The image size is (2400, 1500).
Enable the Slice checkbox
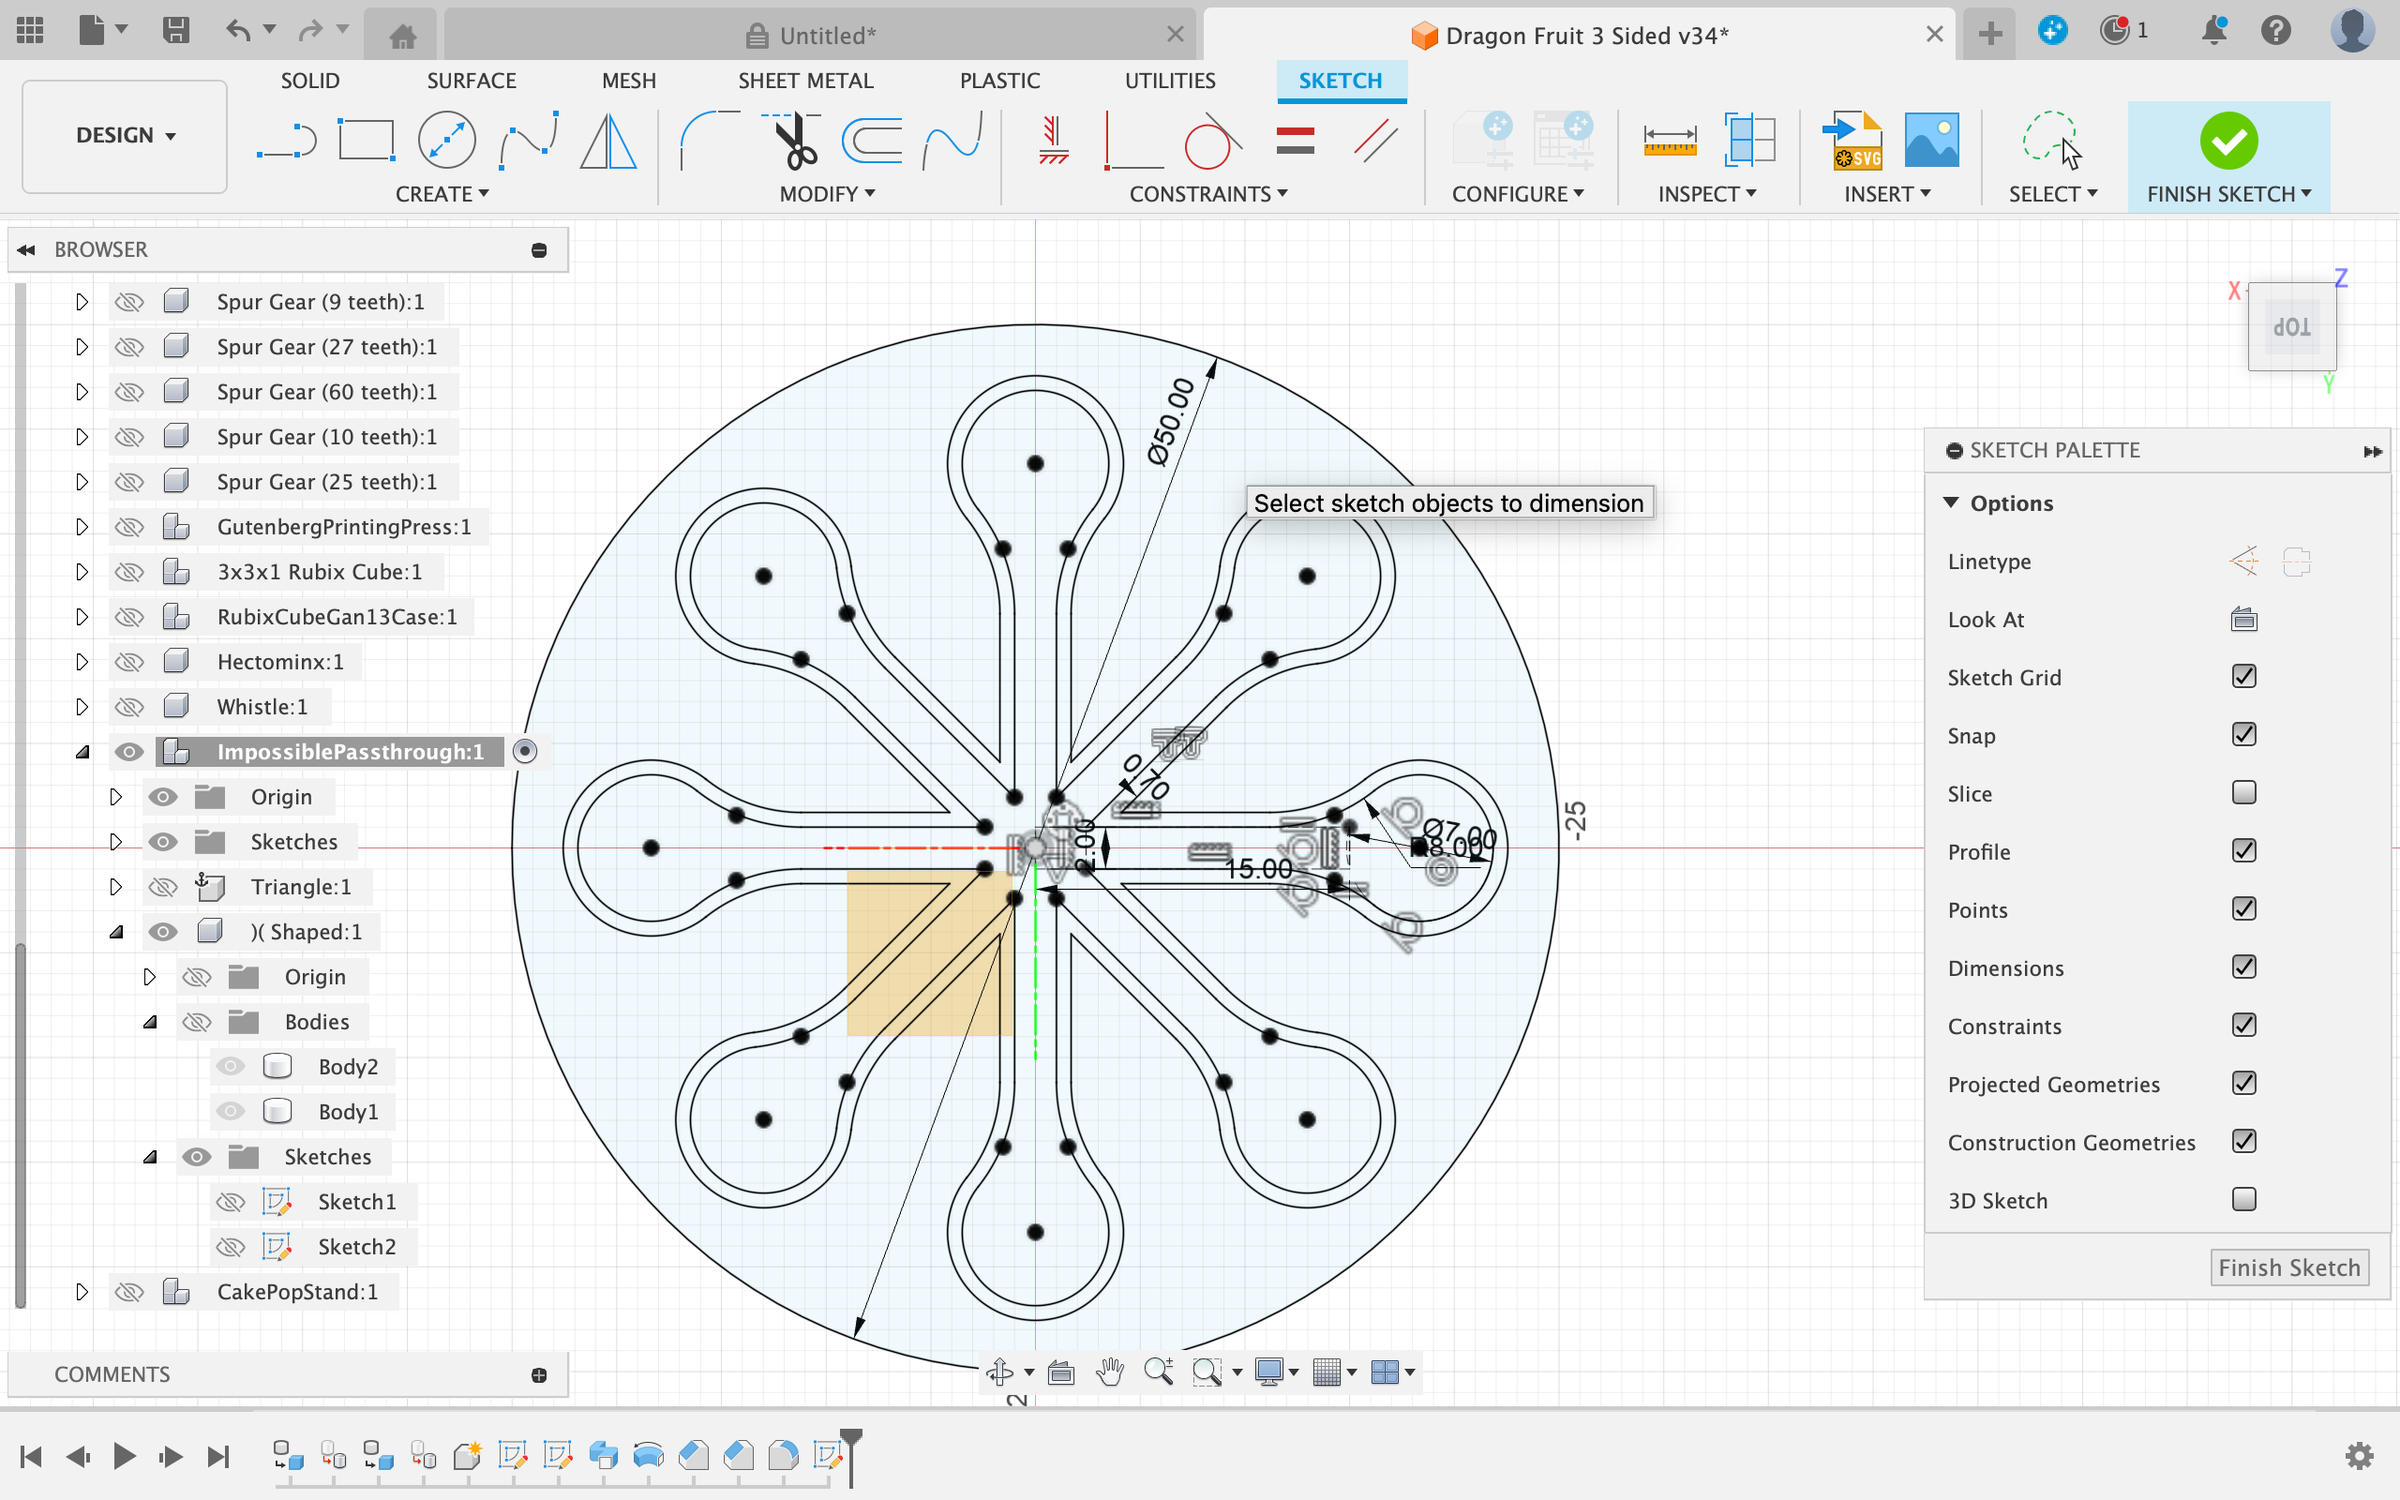point(2243,793)
